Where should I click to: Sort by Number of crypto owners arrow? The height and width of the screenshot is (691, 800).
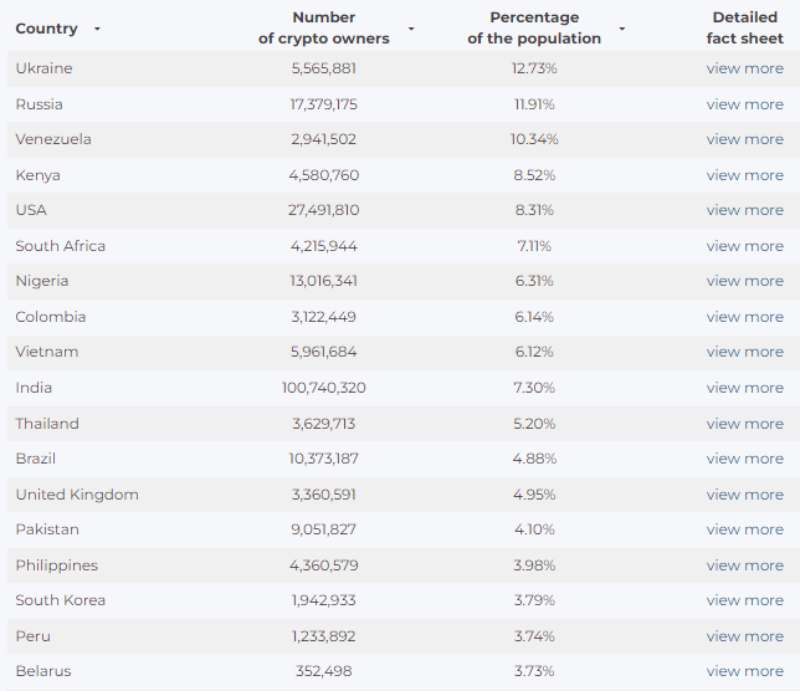[x=411, y=29]
